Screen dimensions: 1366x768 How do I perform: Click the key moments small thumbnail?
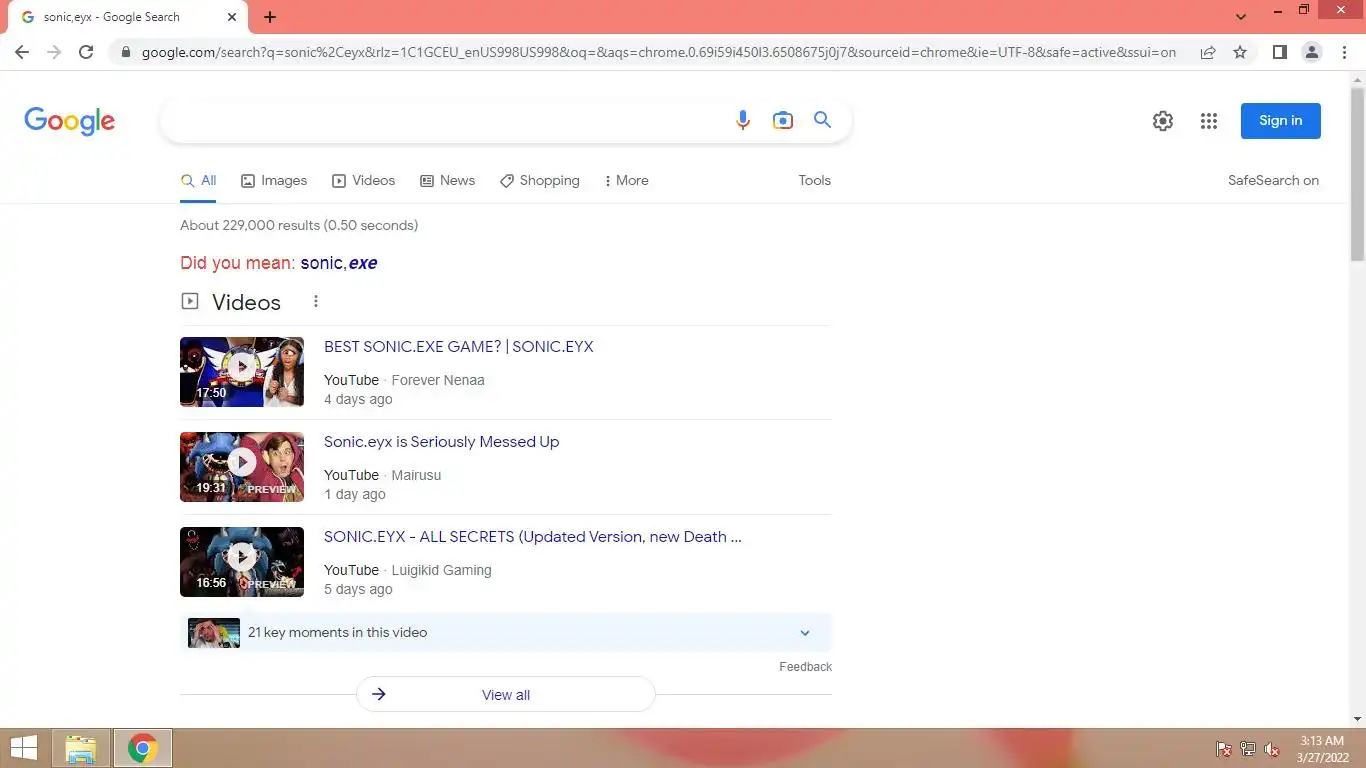[214, 633]
